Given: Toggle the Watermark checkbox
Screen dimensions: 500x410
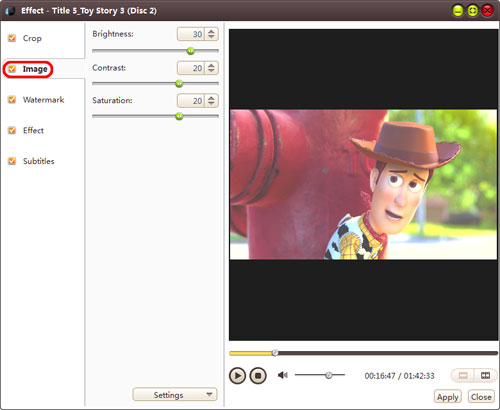Looking at the screenshot, I should point(12,100).
